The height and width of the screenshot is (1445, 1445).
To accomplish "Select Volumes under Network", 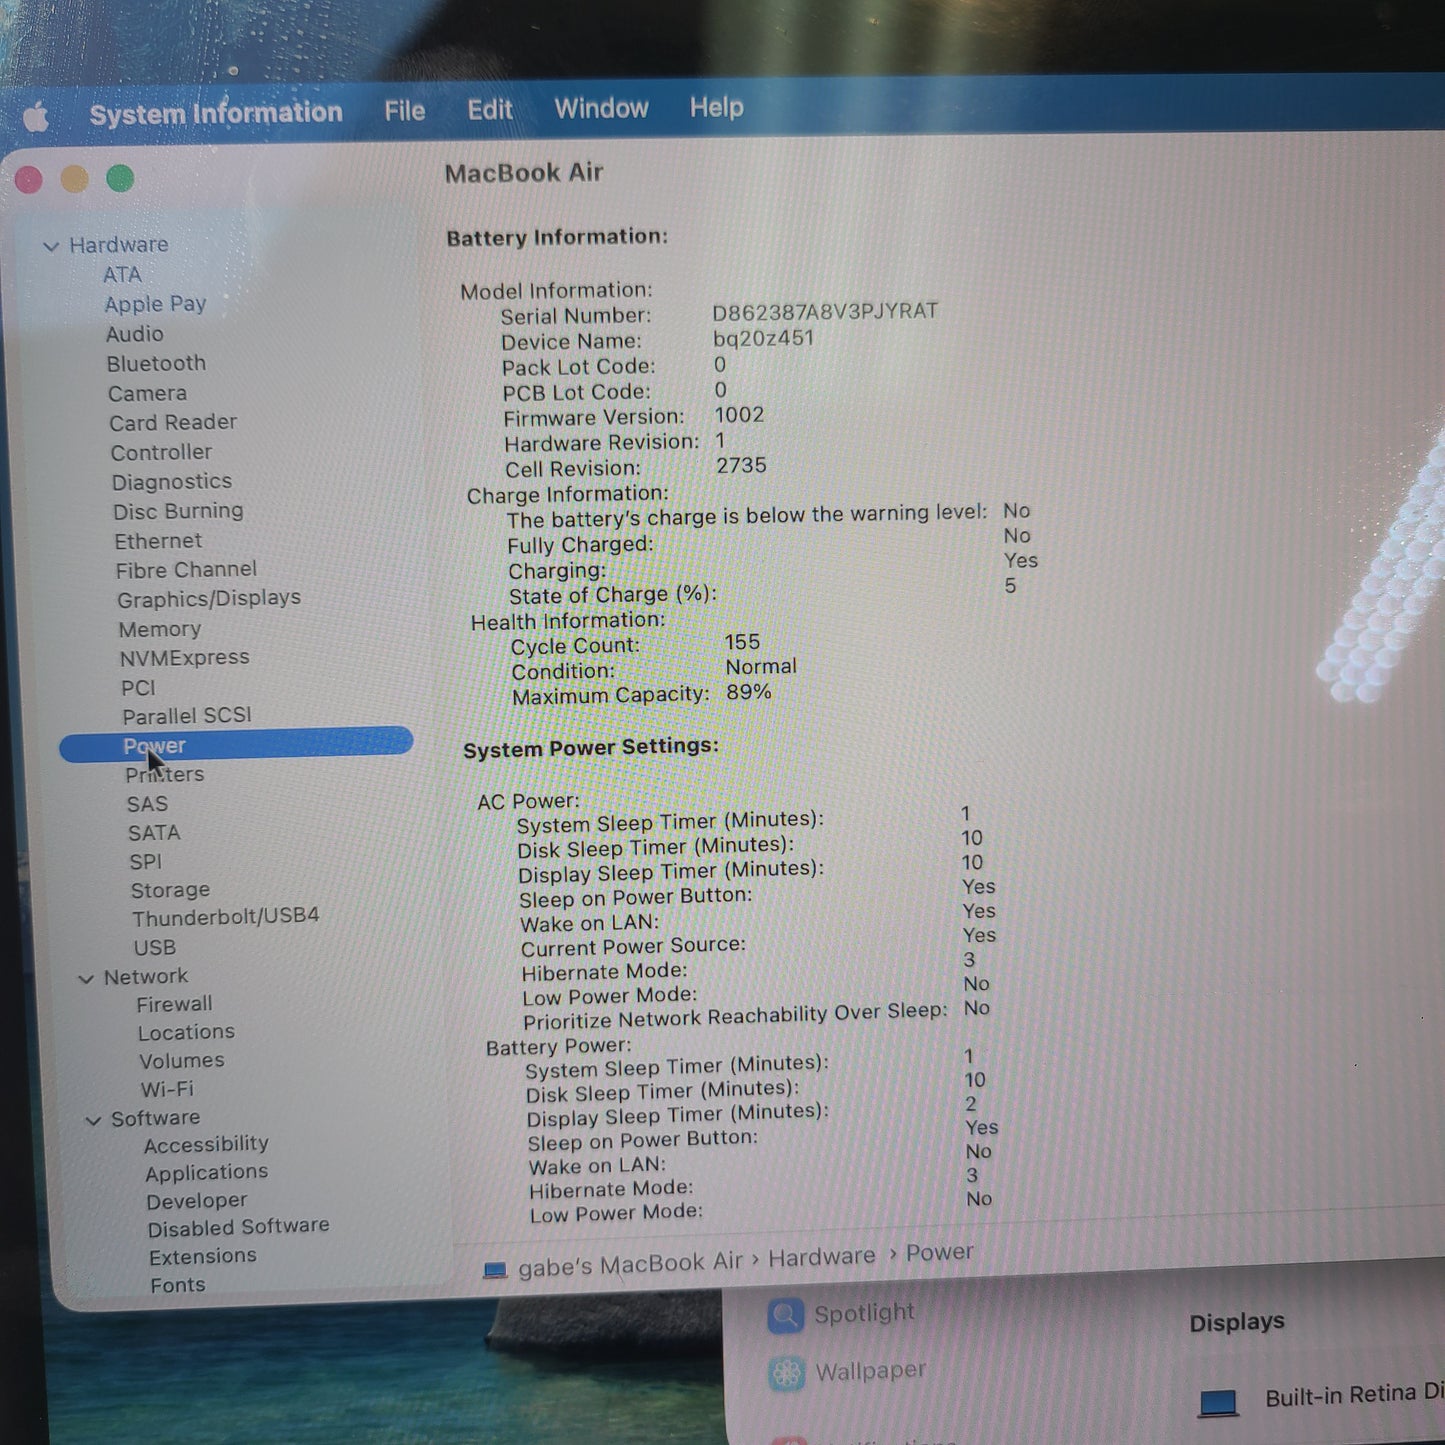I will pyautogui.click(x=181, y=1061).
